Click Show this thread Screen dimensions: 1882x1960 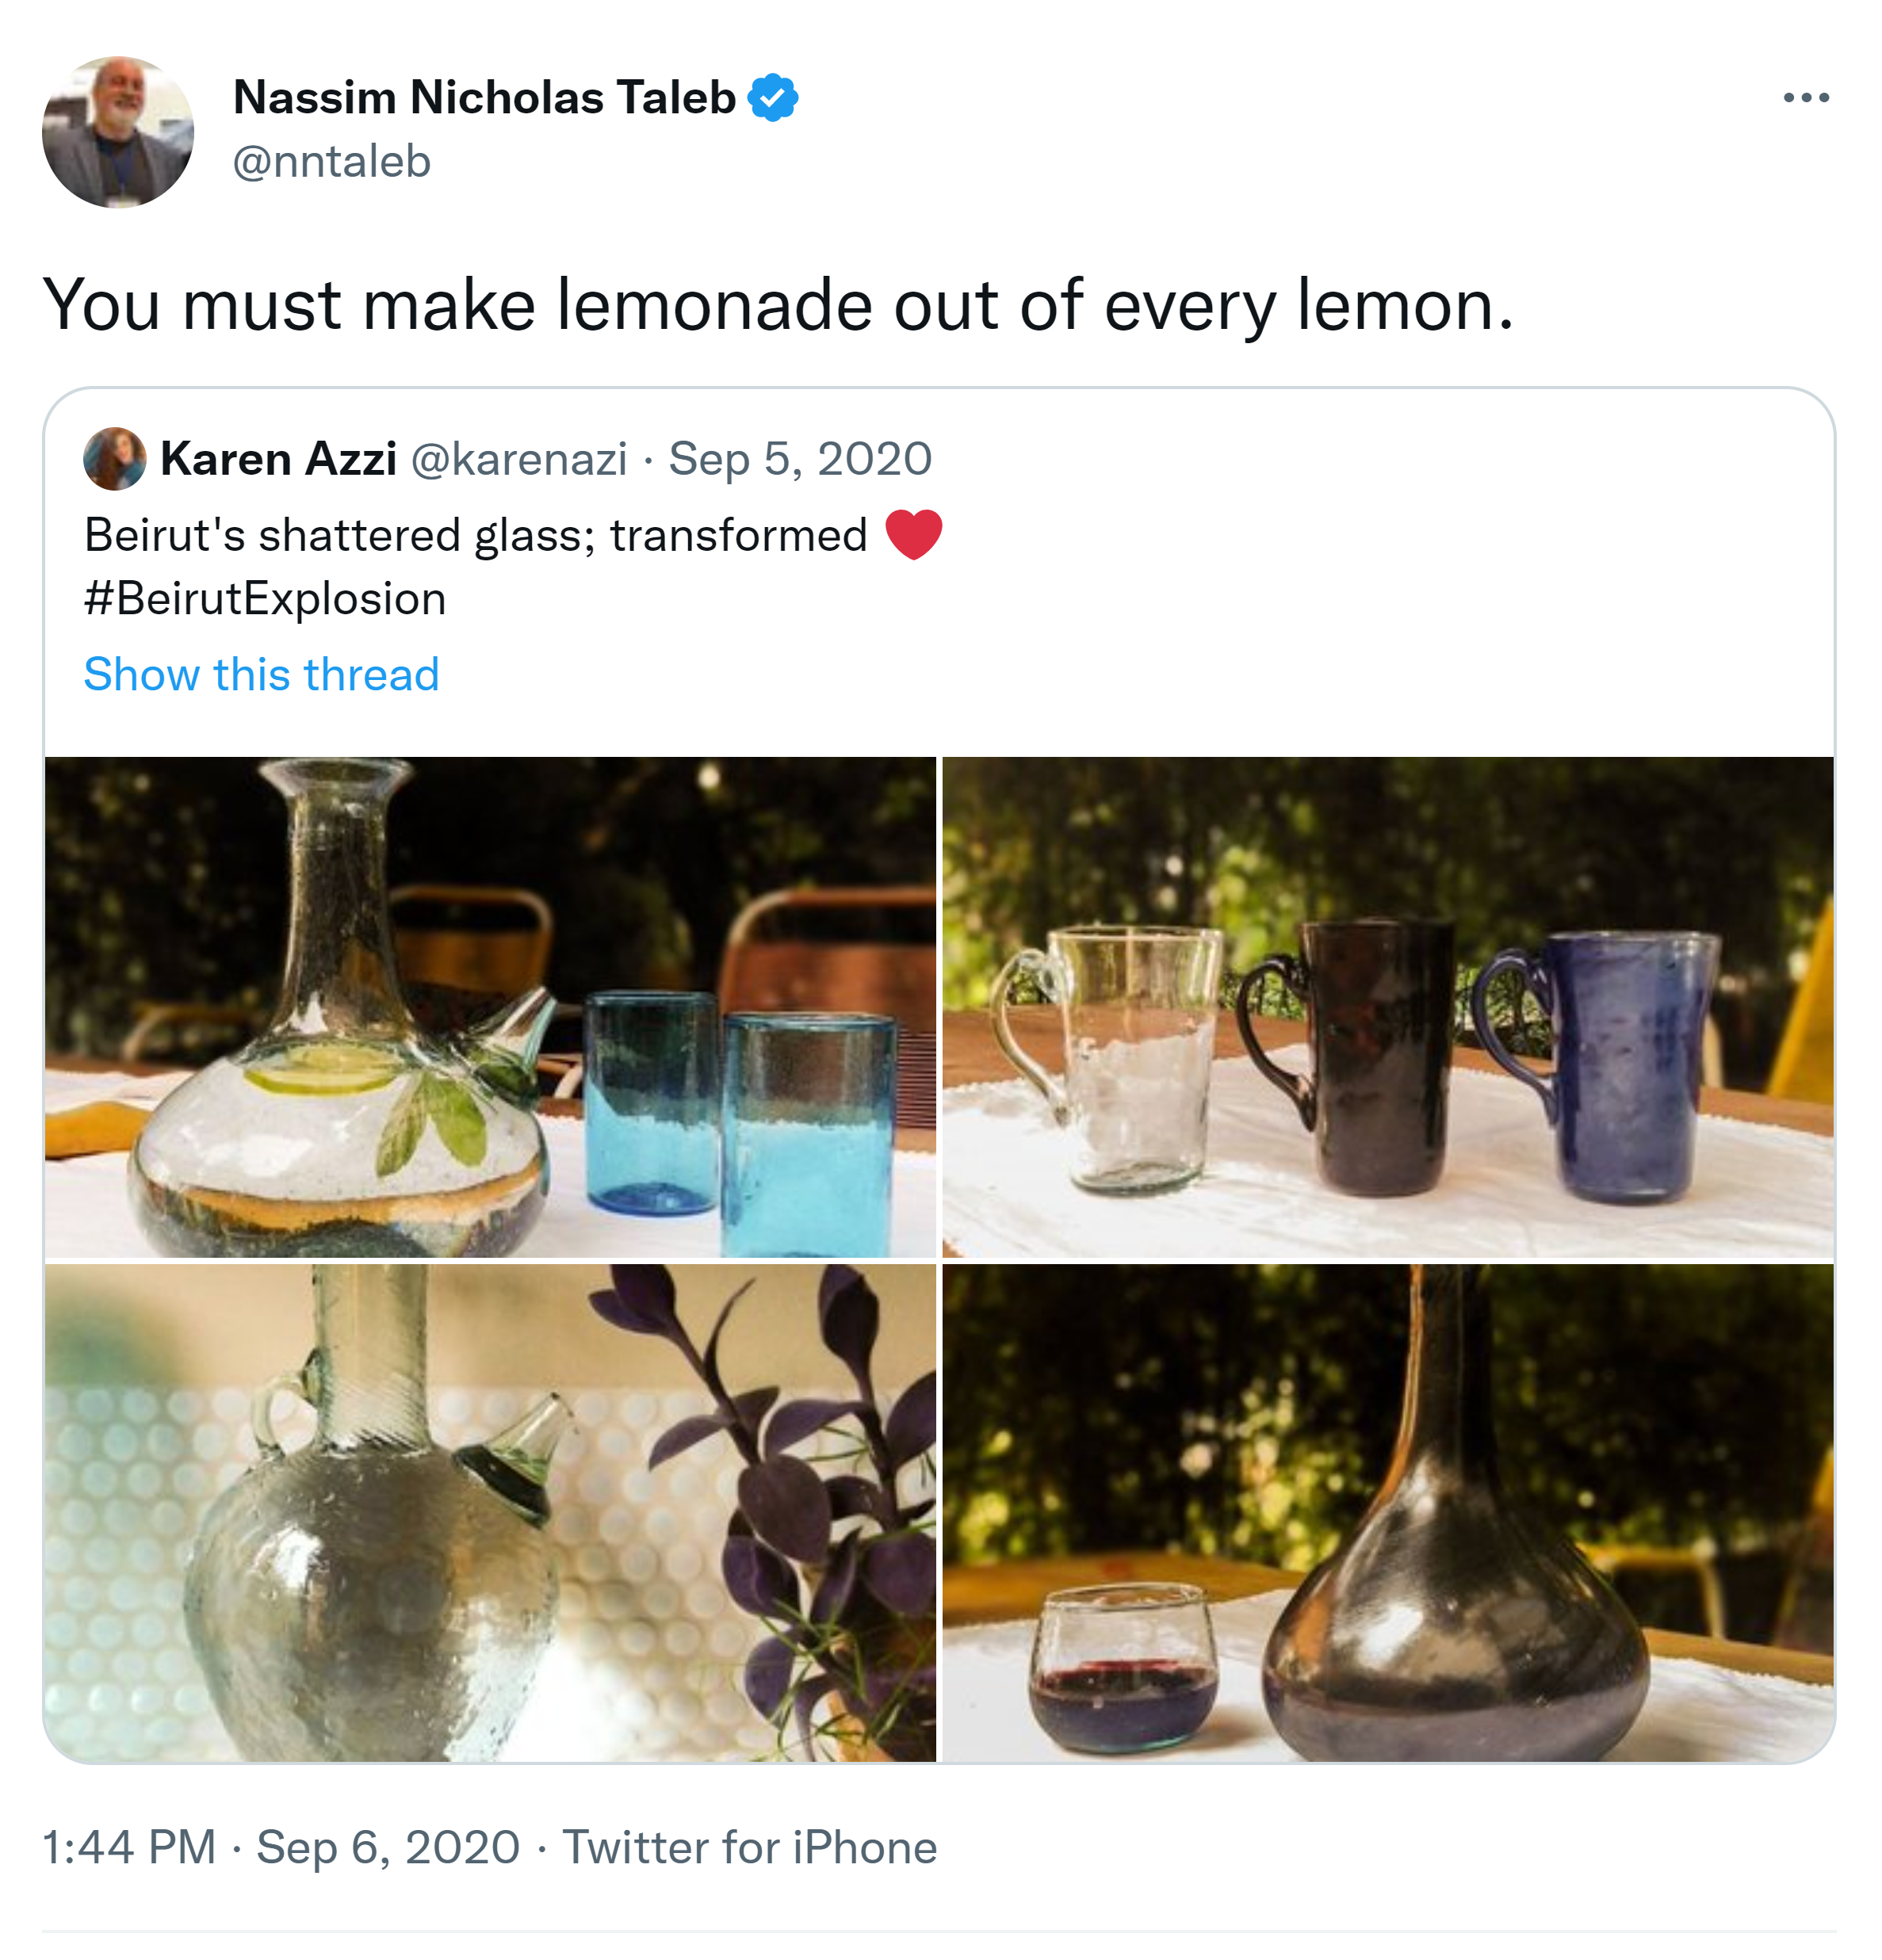click(x=261, y=674)
